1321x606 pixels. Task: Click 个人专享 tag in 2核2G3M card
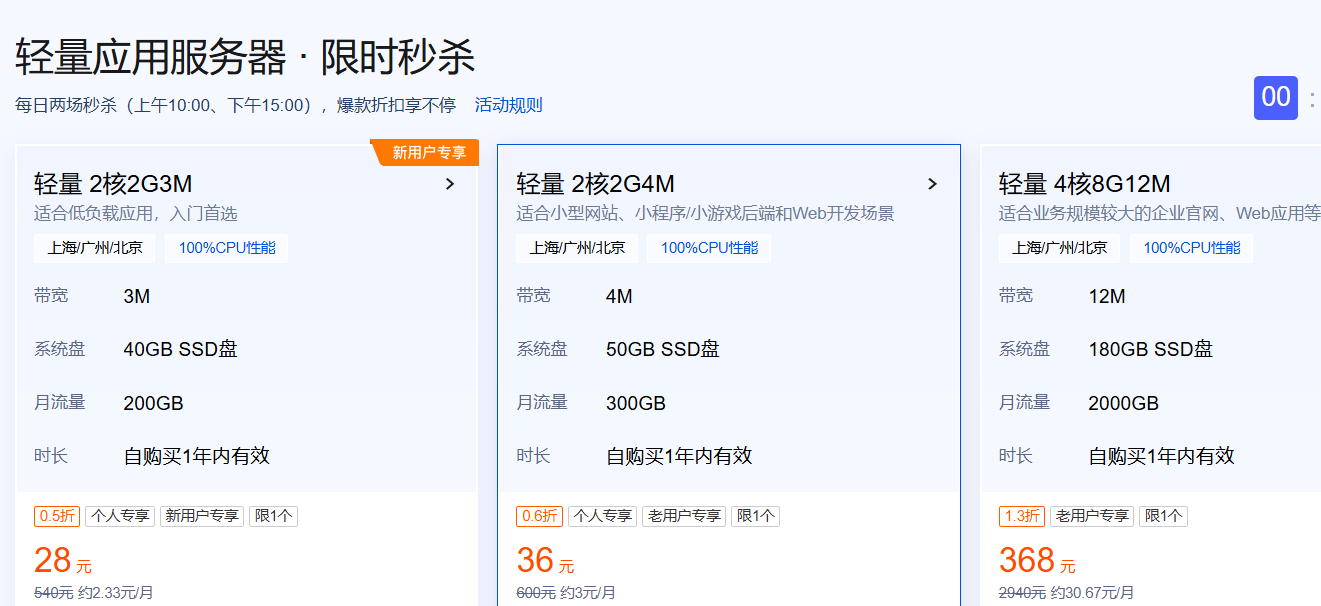120,516
